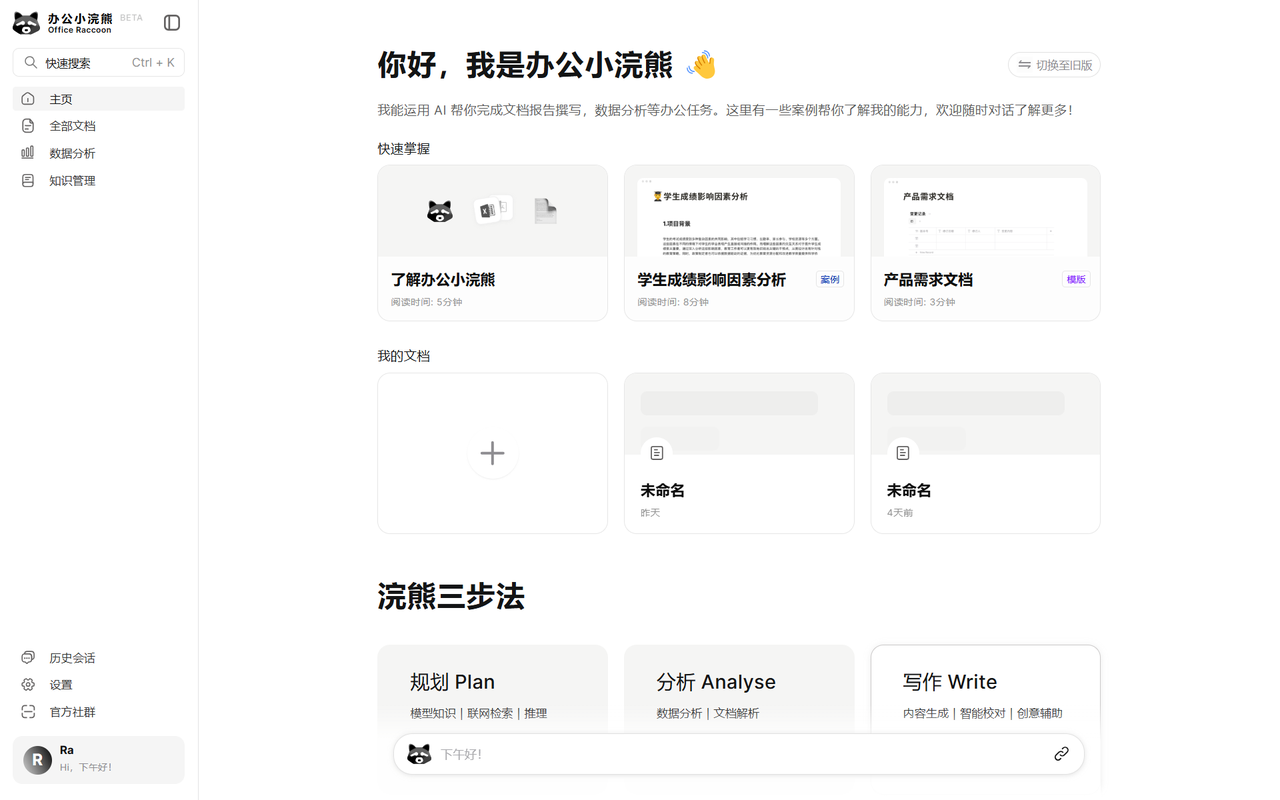Click the link attachment icon in chat bar
1280x800 pixels.
pos(1061,754)
